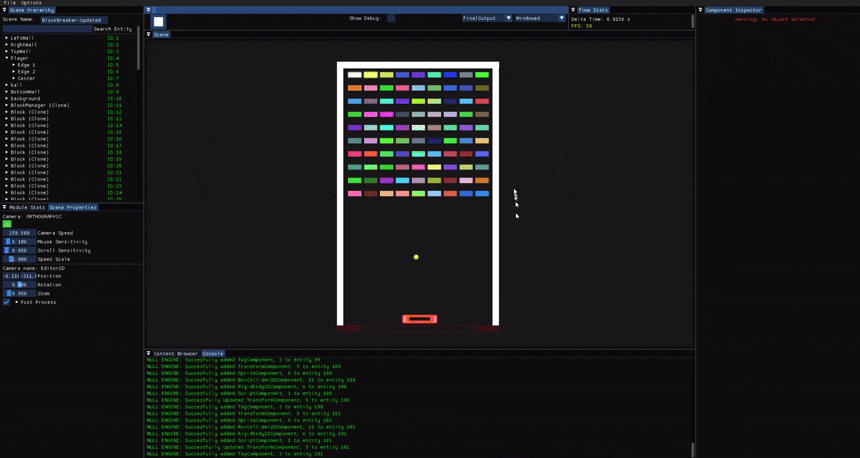This screenshot has height=458, width=860.
Task: Adjust the Scroll Sensitivity slider
Action: pyautogui.click(x=19, y=251)
